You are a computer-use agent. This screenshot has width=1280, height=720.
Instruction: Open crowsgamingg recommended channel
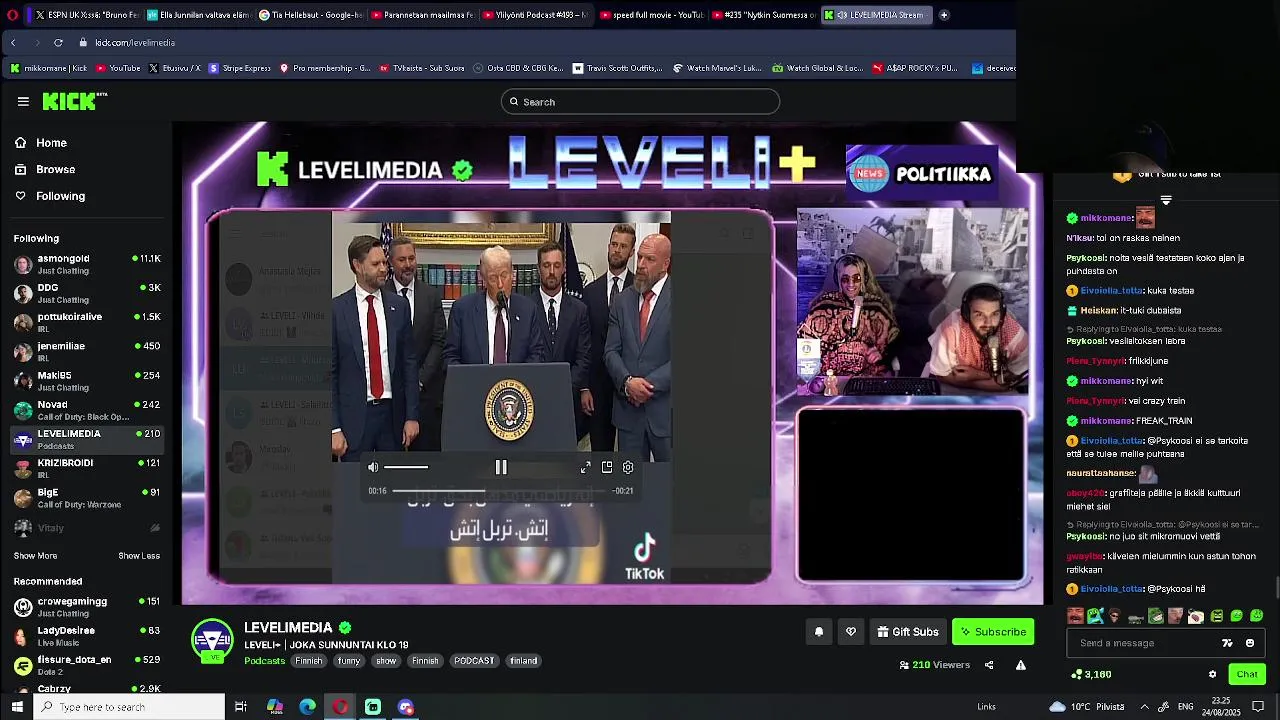tap(87, 607)
